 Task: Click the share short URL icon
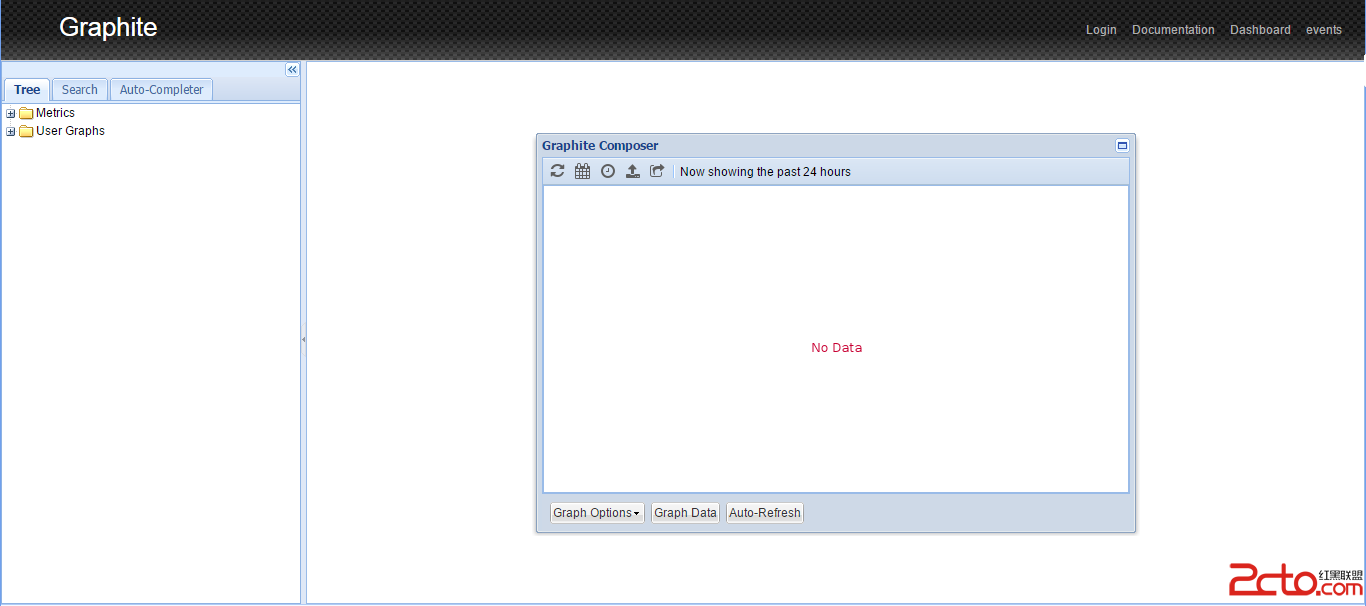pos(657,171)
